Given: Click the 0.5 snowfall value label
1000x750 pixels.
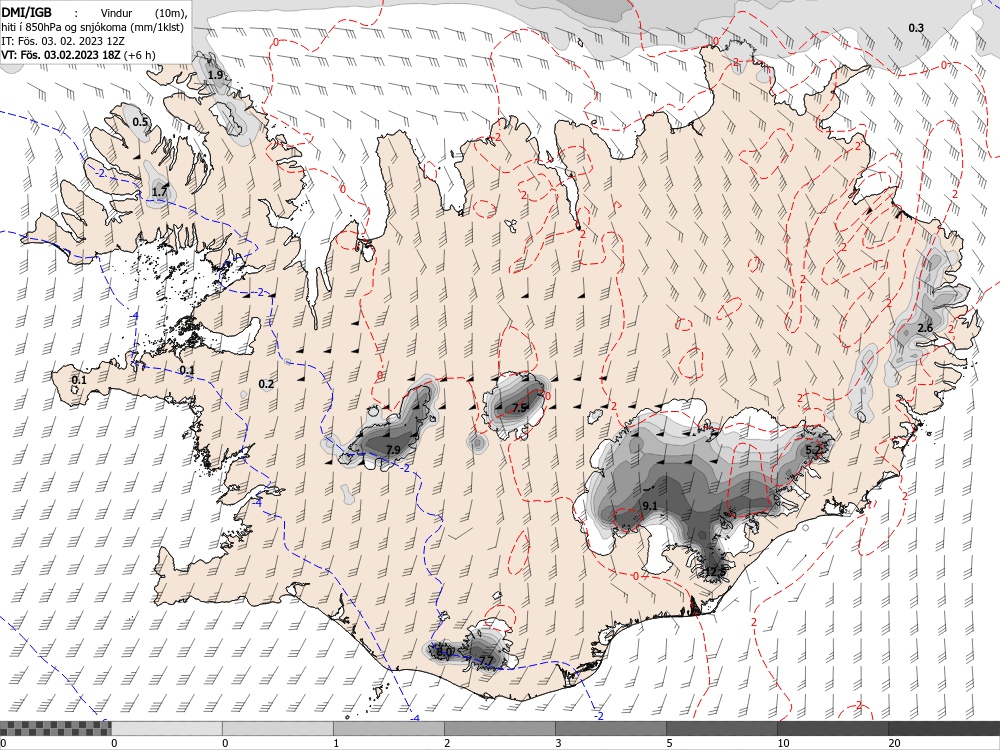Looking at the screenshot, I should pyautogui.click(x=140, y=122).
